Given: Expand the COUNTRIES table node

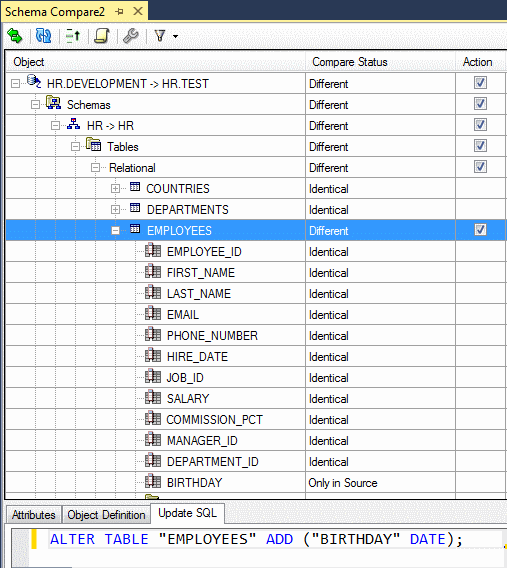Looking at the screenshot, I should point(115,189).
